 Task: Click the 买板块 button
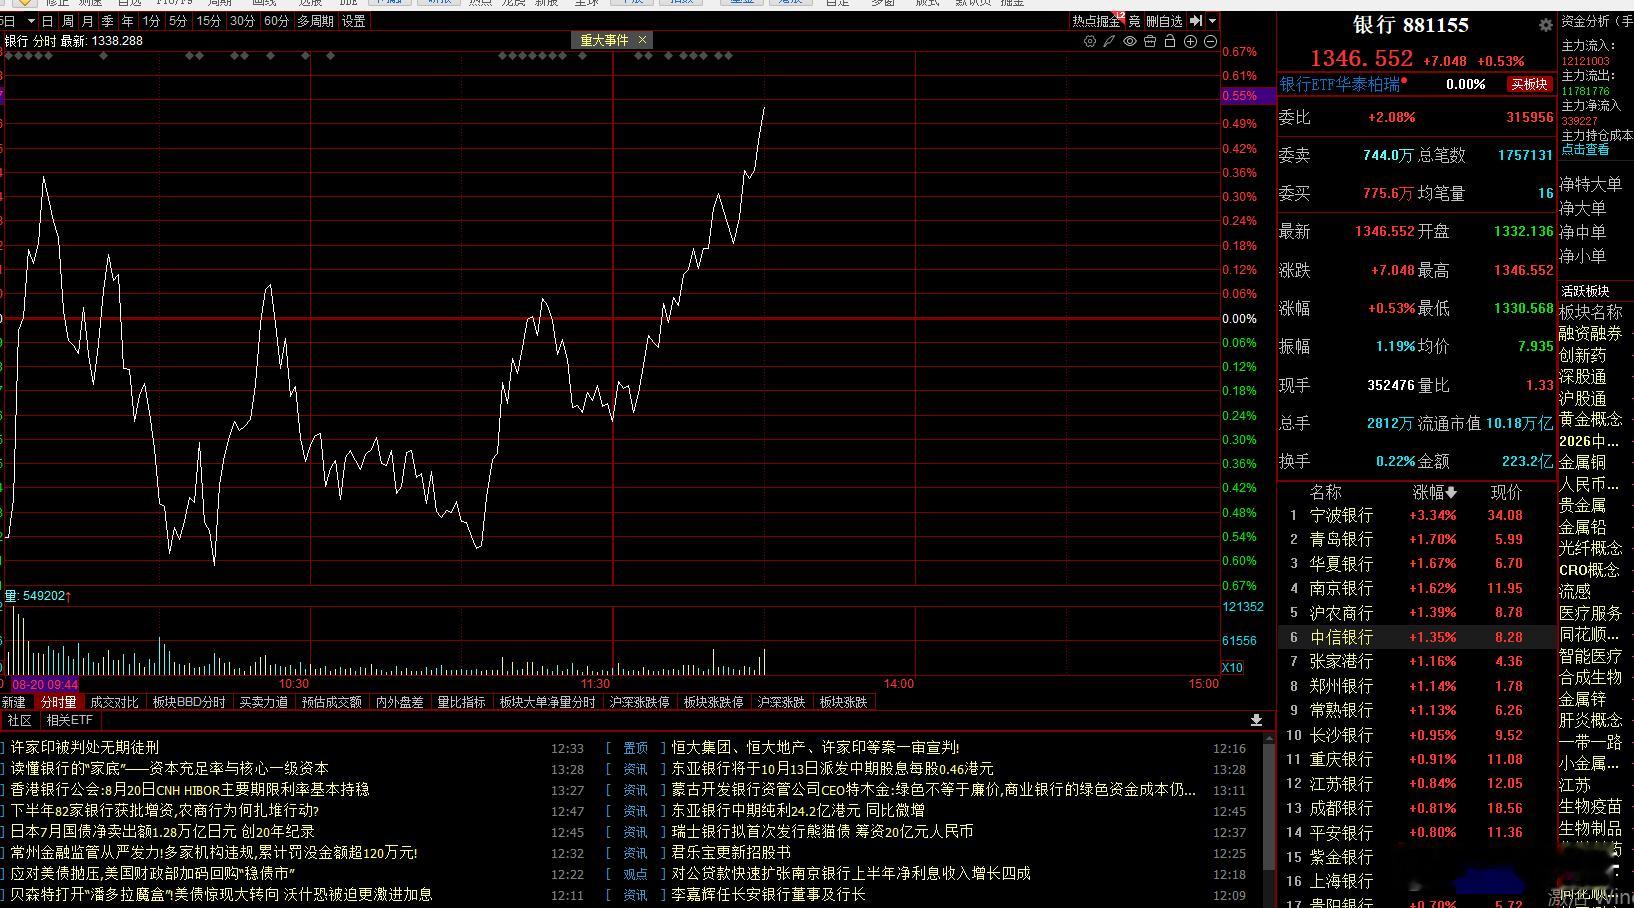click(x=1528, y=84)
